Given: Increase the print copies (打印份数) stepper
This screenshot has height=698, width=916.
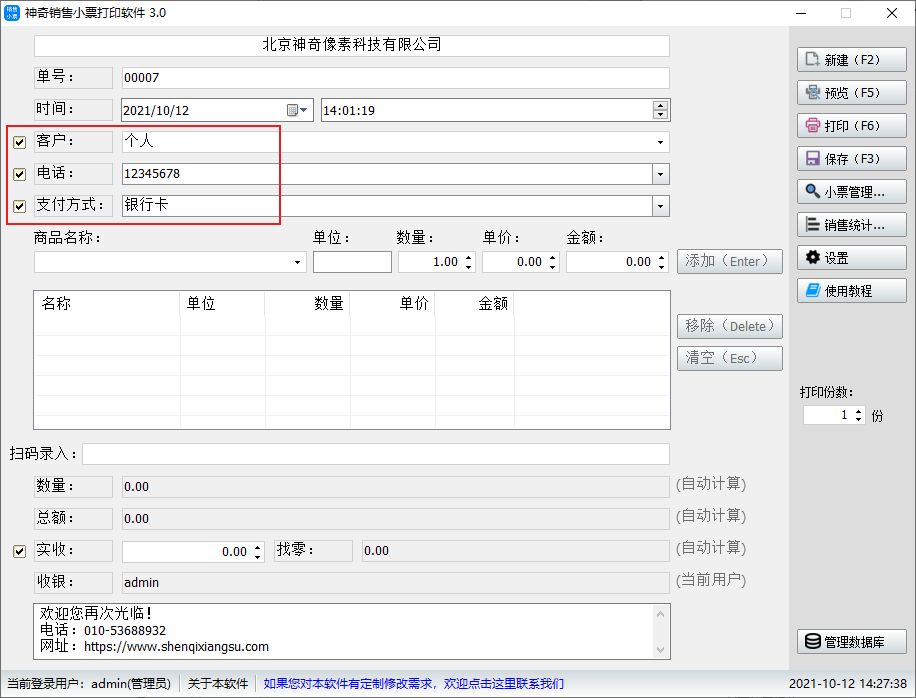Looking at the screenshot, I should click(x=858, y=411).
